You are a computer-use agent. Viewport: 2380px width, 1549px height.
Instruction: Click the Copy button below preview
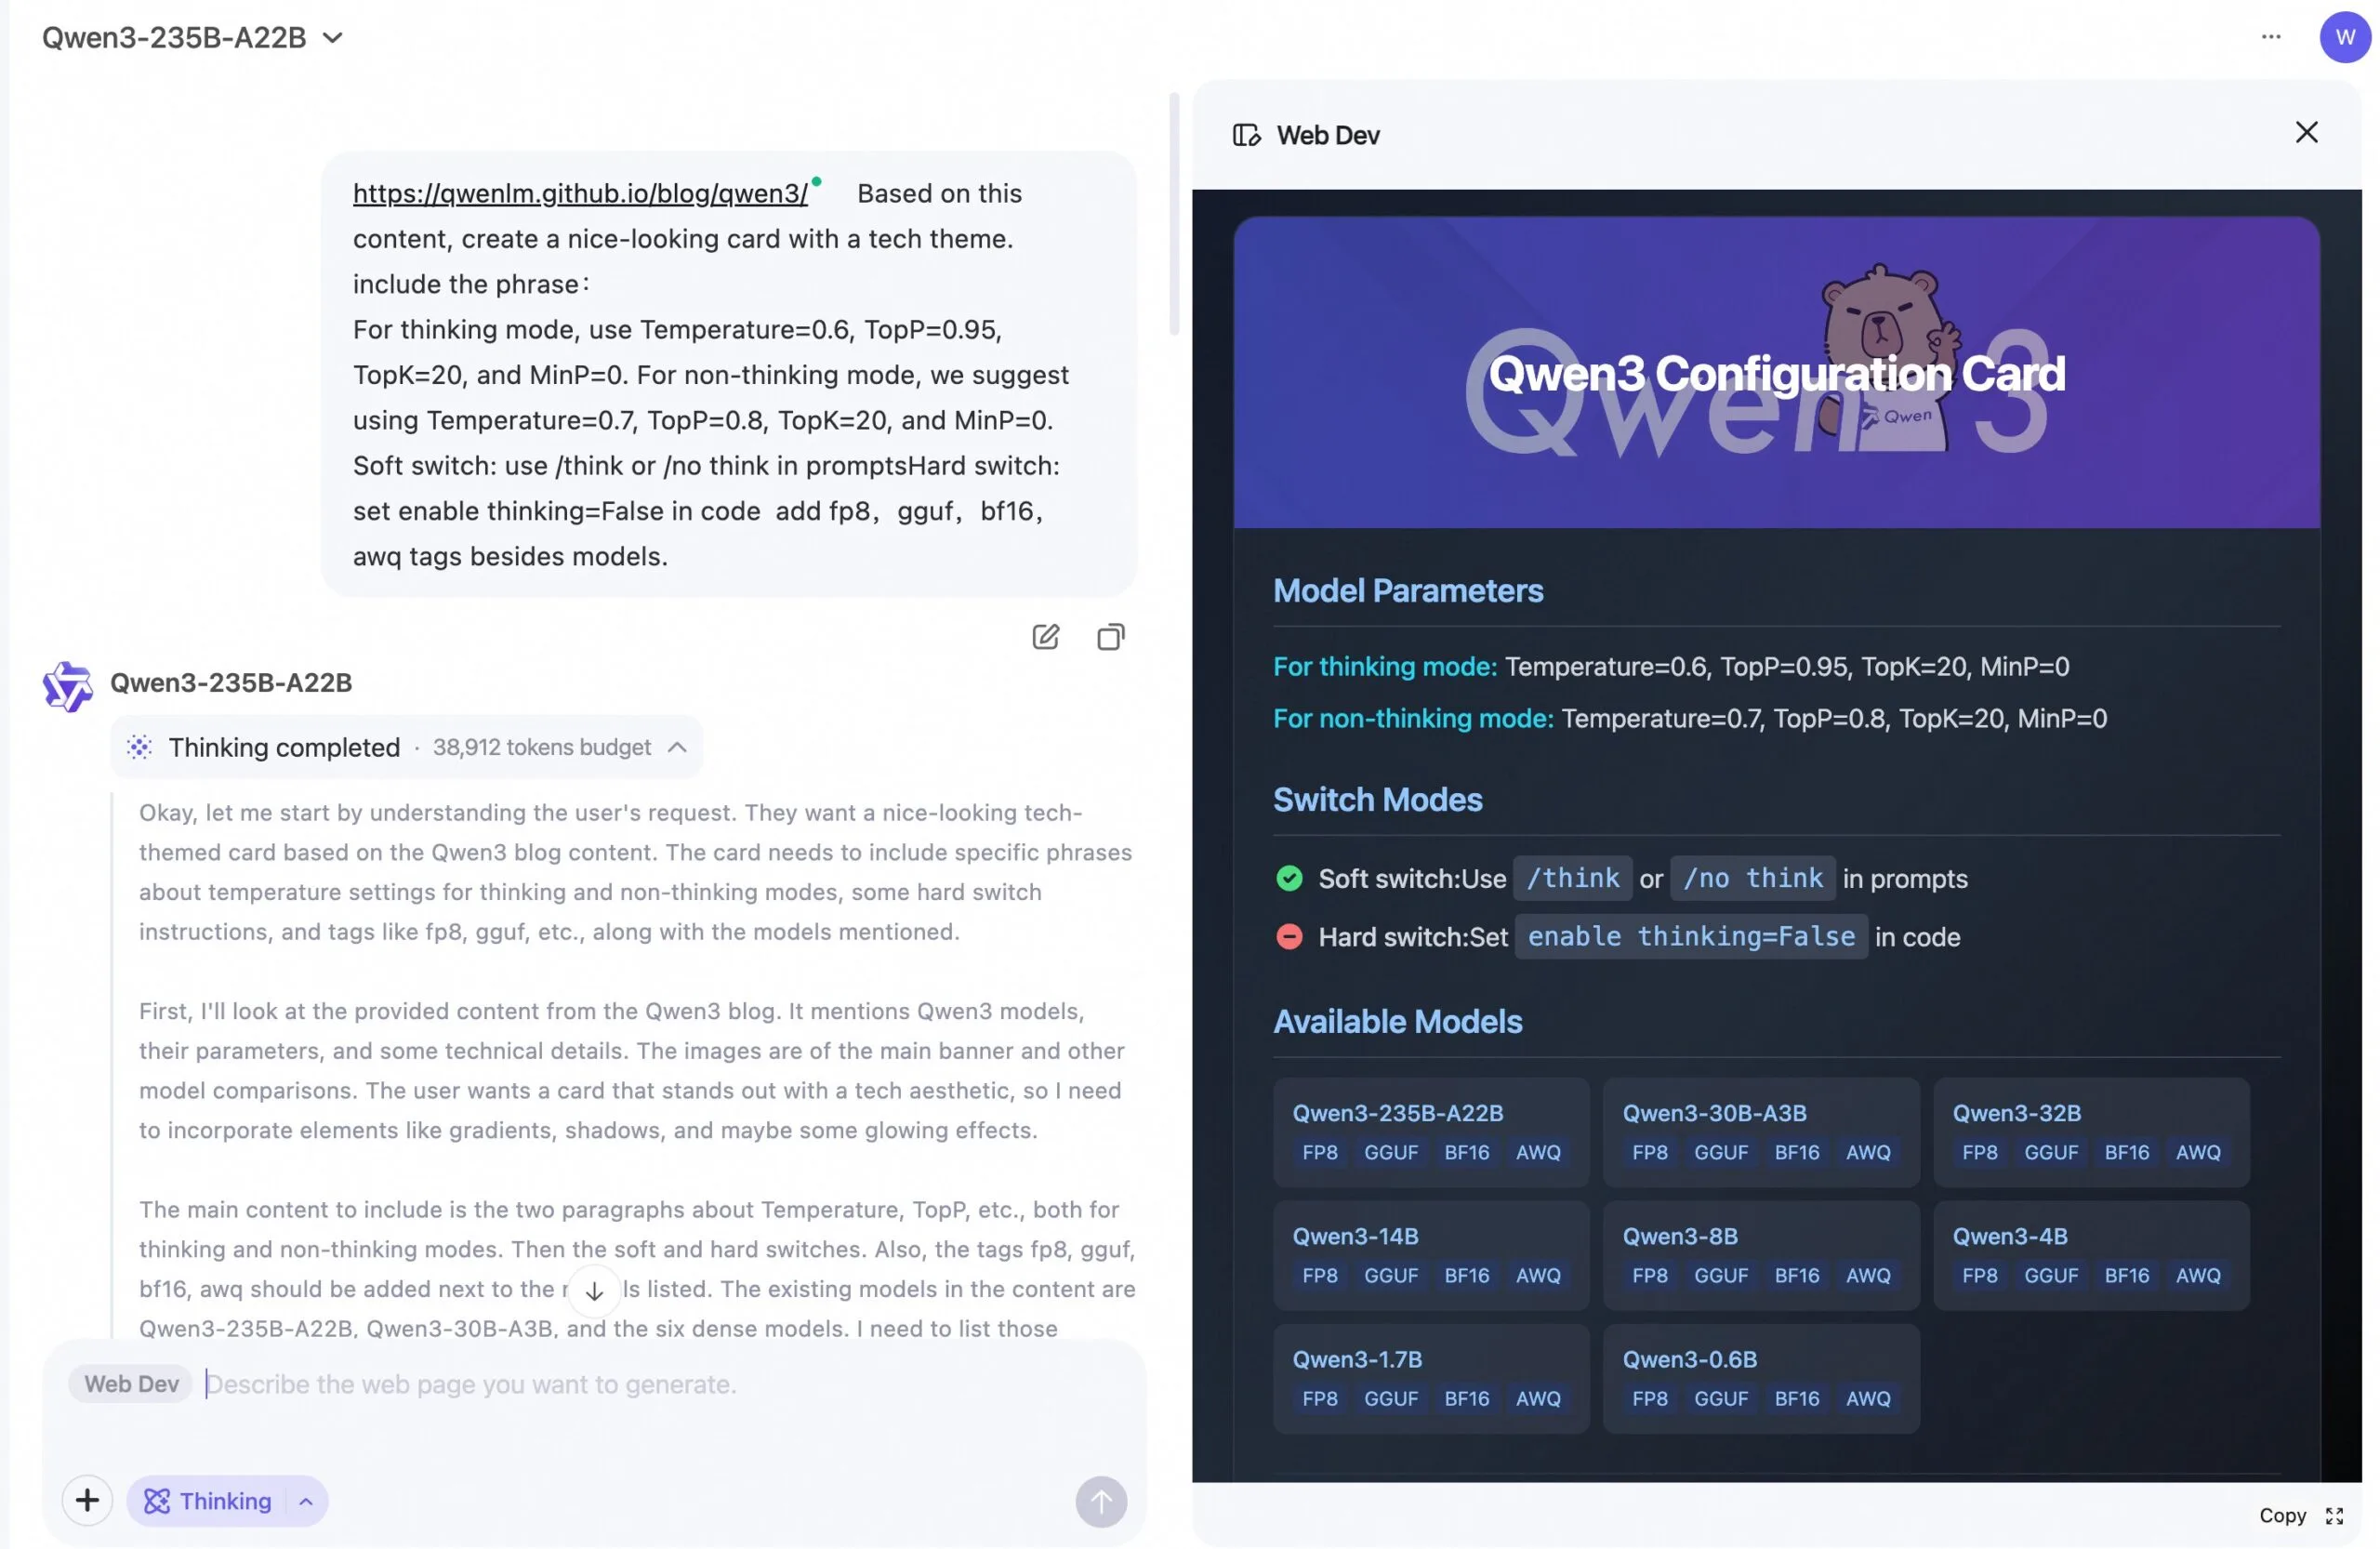pos(2282,1516)
